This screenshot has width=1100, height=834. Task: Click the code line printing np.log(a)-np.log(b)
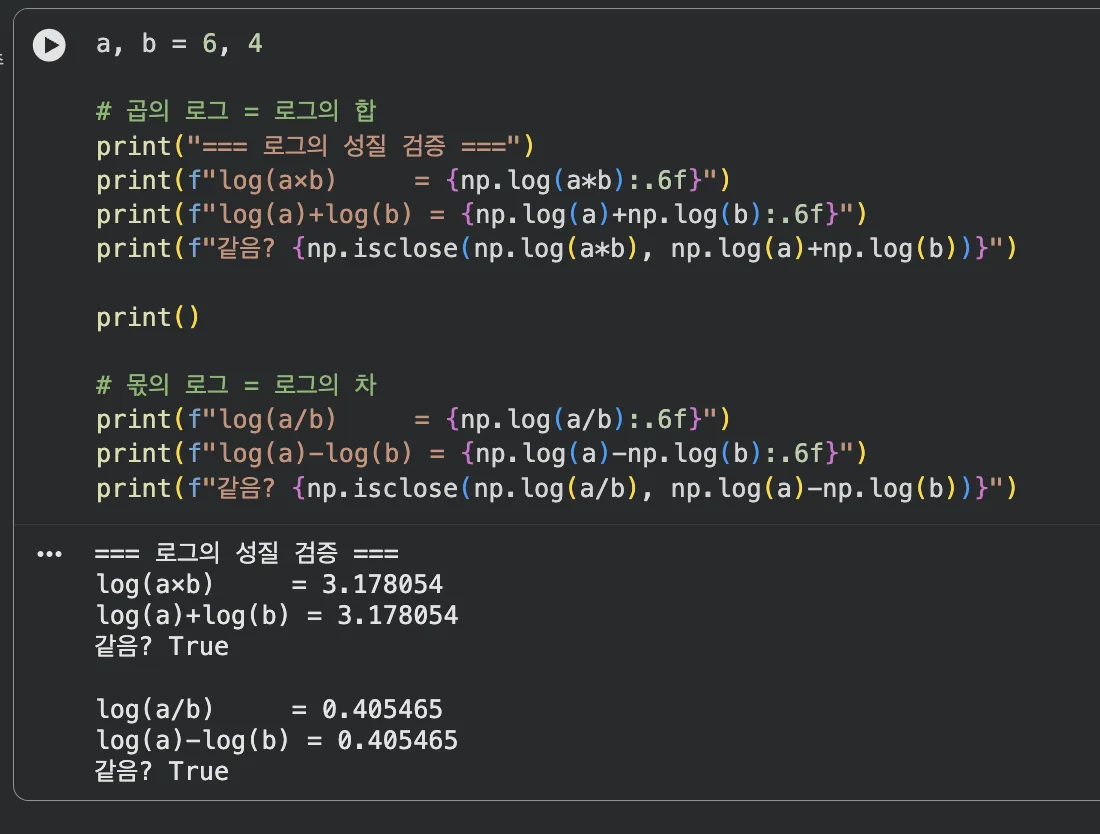[481, 453]
